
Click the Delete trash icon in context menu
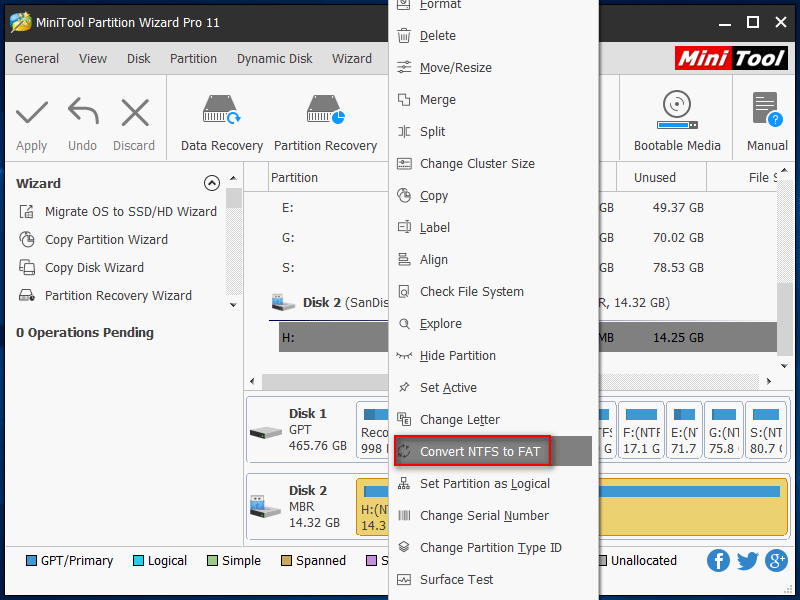click(404, 36)
